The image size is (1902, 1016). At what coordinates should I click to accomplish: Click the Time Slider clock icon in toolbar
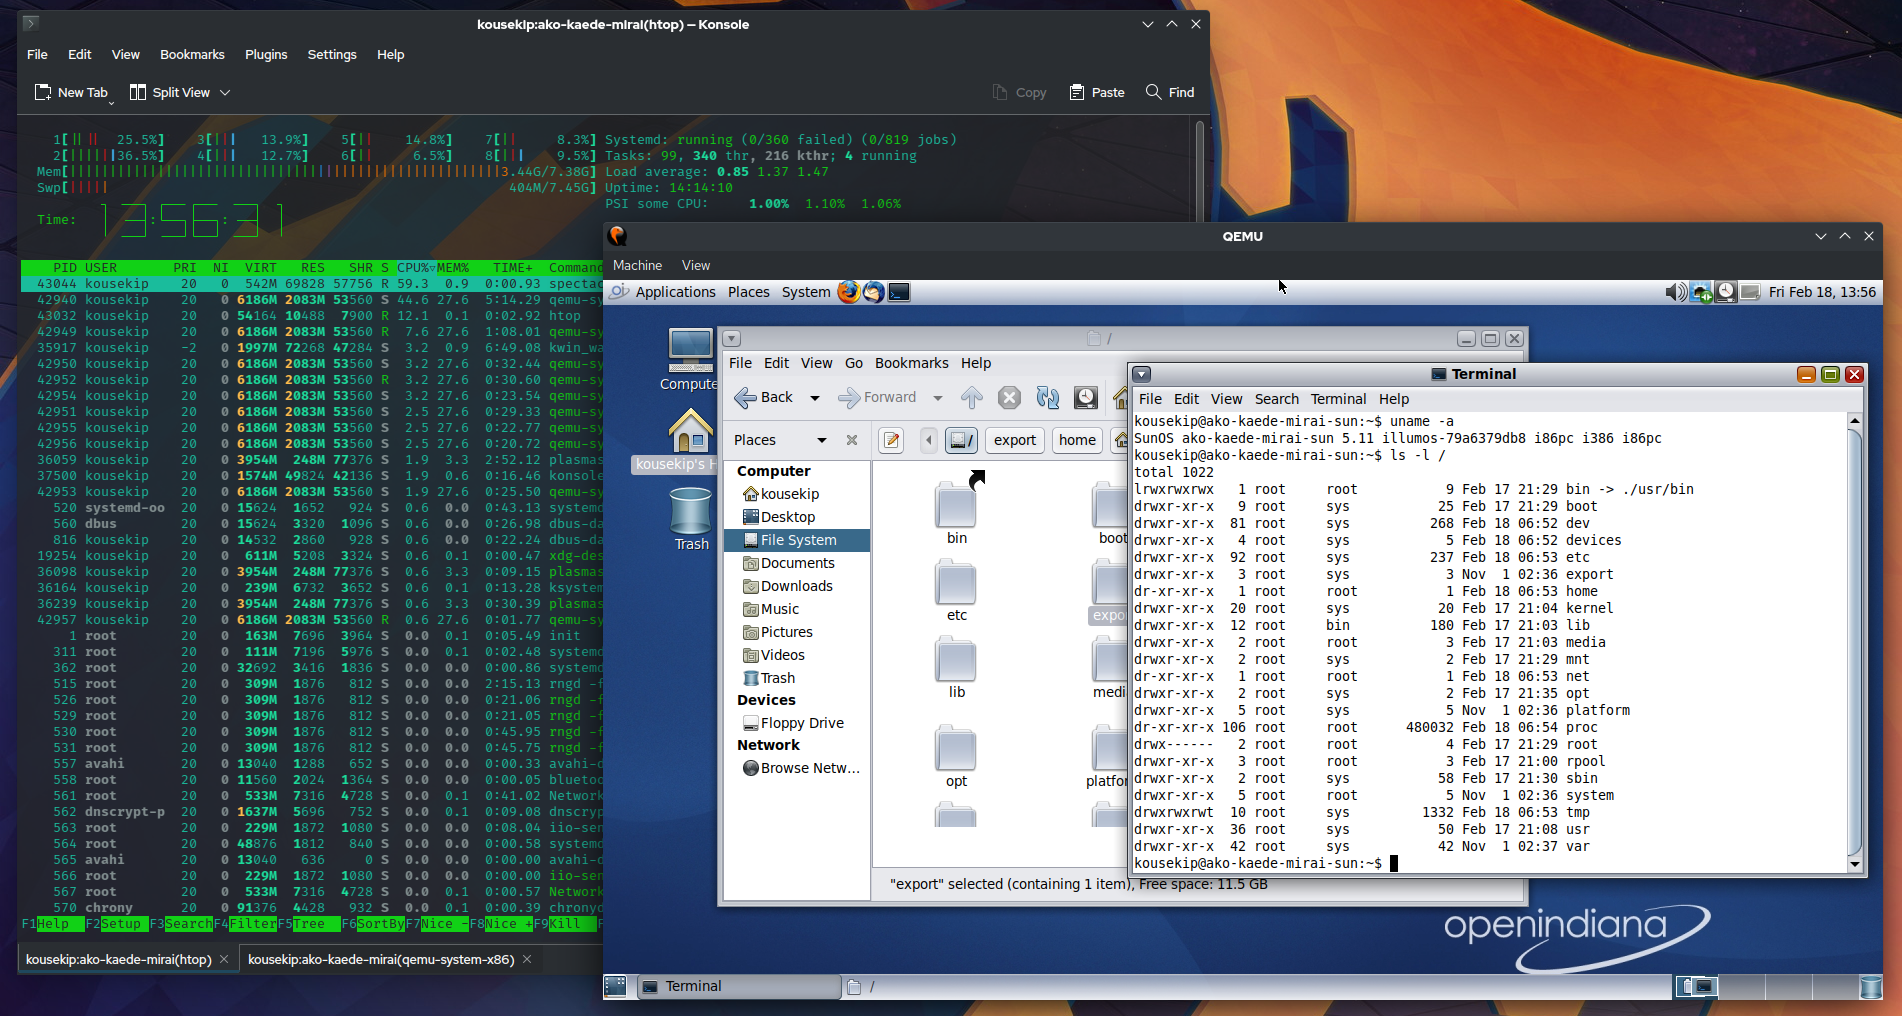click(x=1086, y=398)
